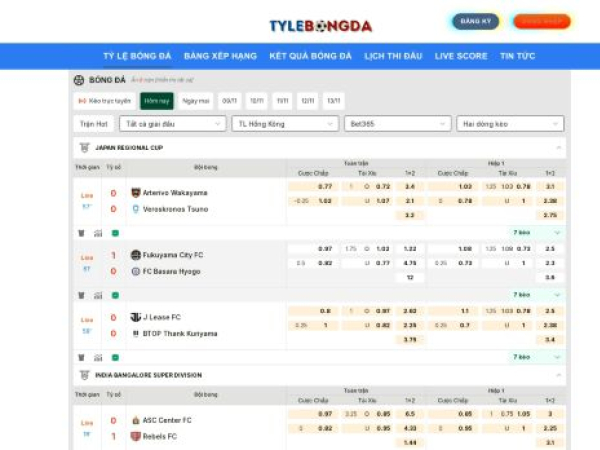
Task: Open the BẢNG XẾP HẠNG menu item
Action: (x=220, y=56)
